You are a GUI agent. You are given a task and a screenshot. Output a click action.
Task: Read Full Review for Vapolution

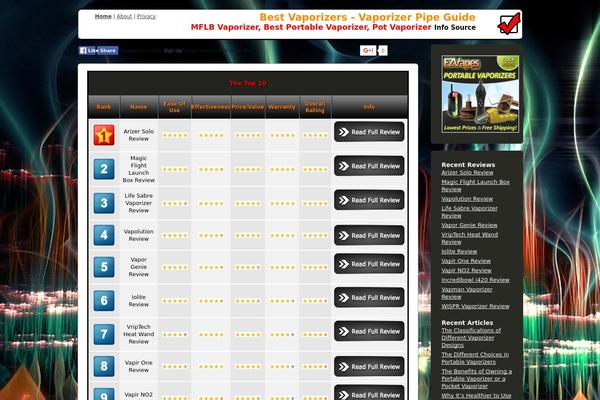point(369,235)
